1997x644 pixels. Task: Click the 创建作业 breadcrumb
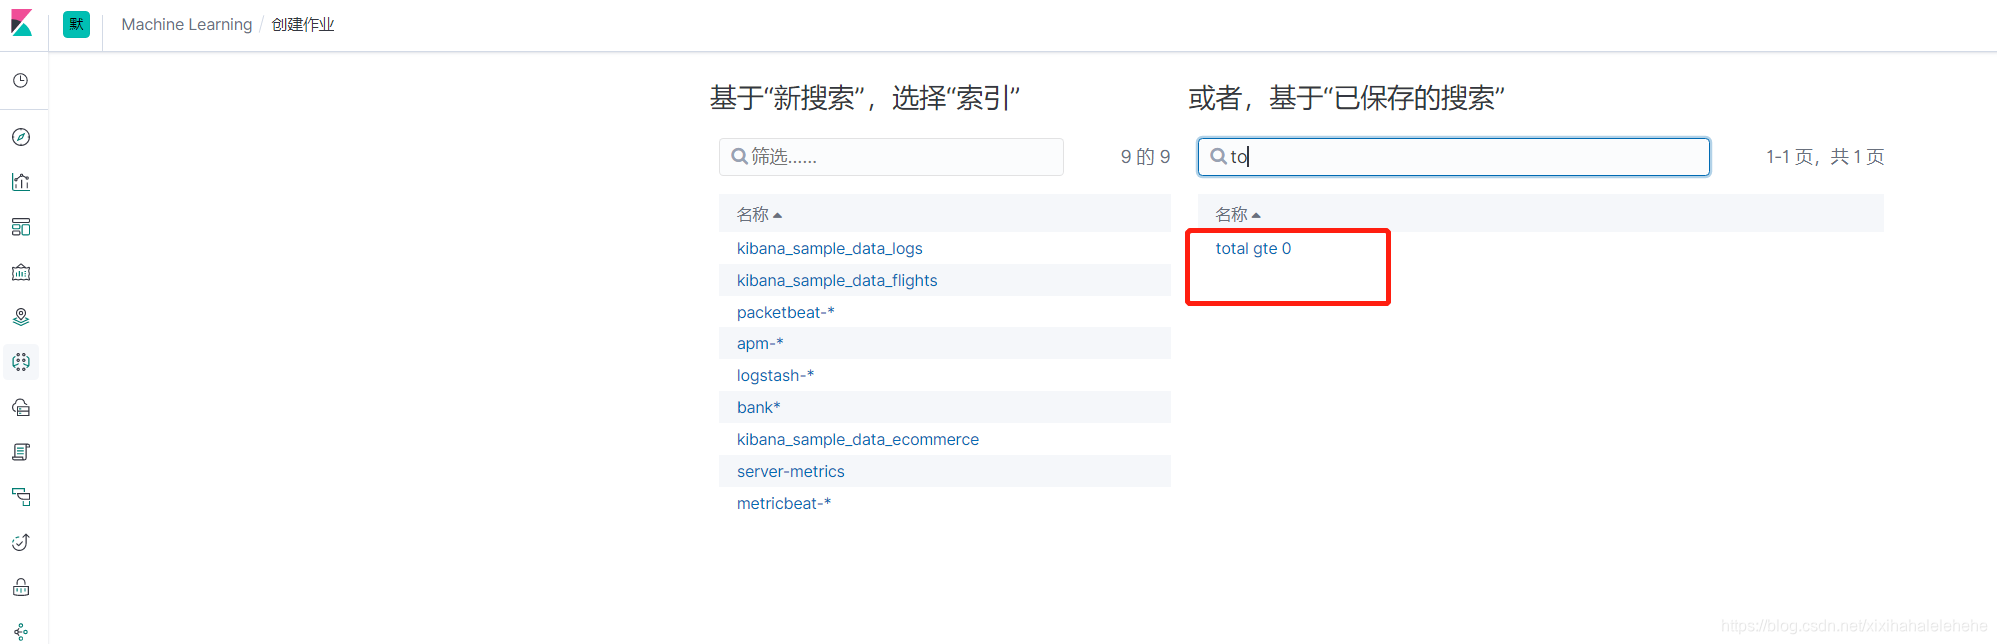(x=303, y=24)
